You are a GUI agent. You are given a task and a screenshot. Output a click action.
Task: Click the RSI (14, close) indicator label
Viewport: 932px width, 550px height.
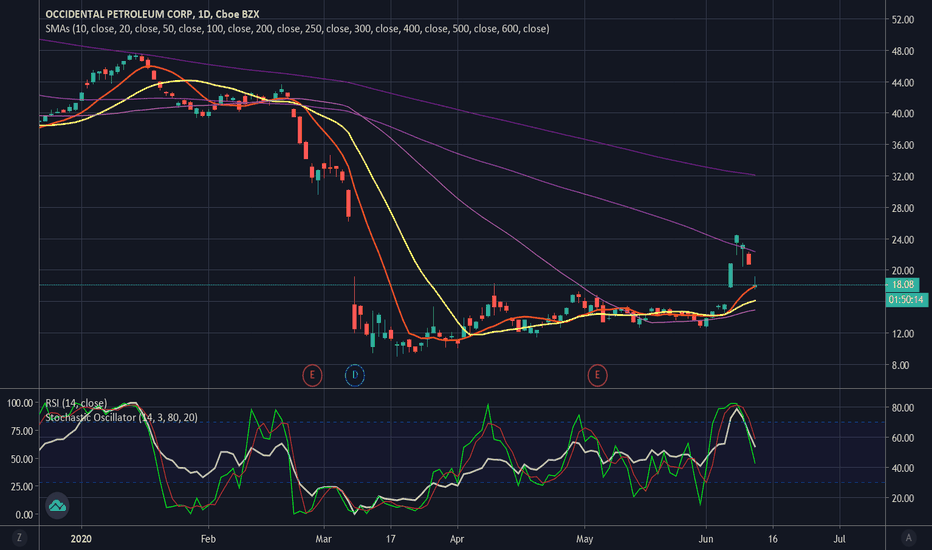point(76,403)
